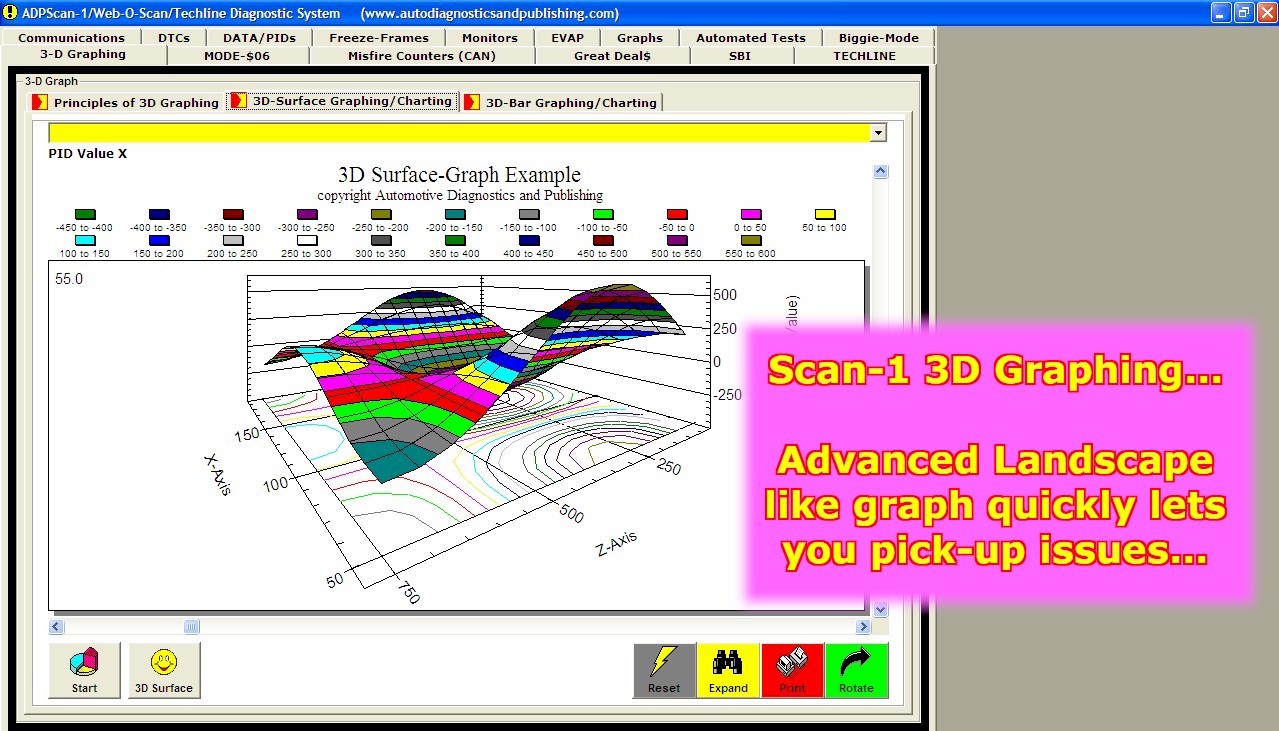This screenshot has height=731, width=1279.
Task: Select the 3-D Graphing tab
Action: (83, 55)
